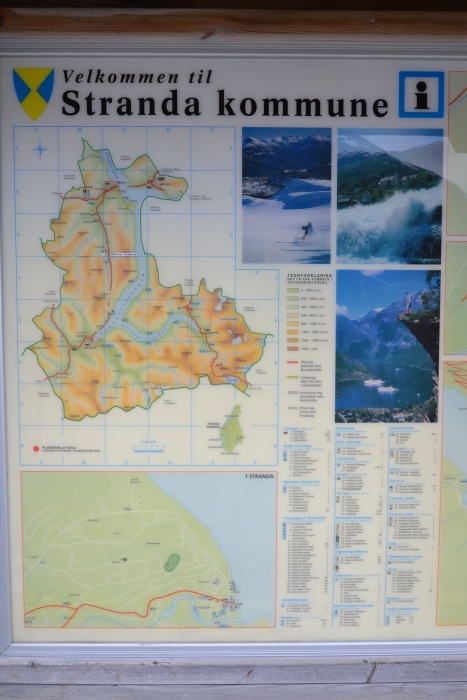Click the yellow Fylkesveg road legend line
The image size is (467, 700).
[292, 377]
